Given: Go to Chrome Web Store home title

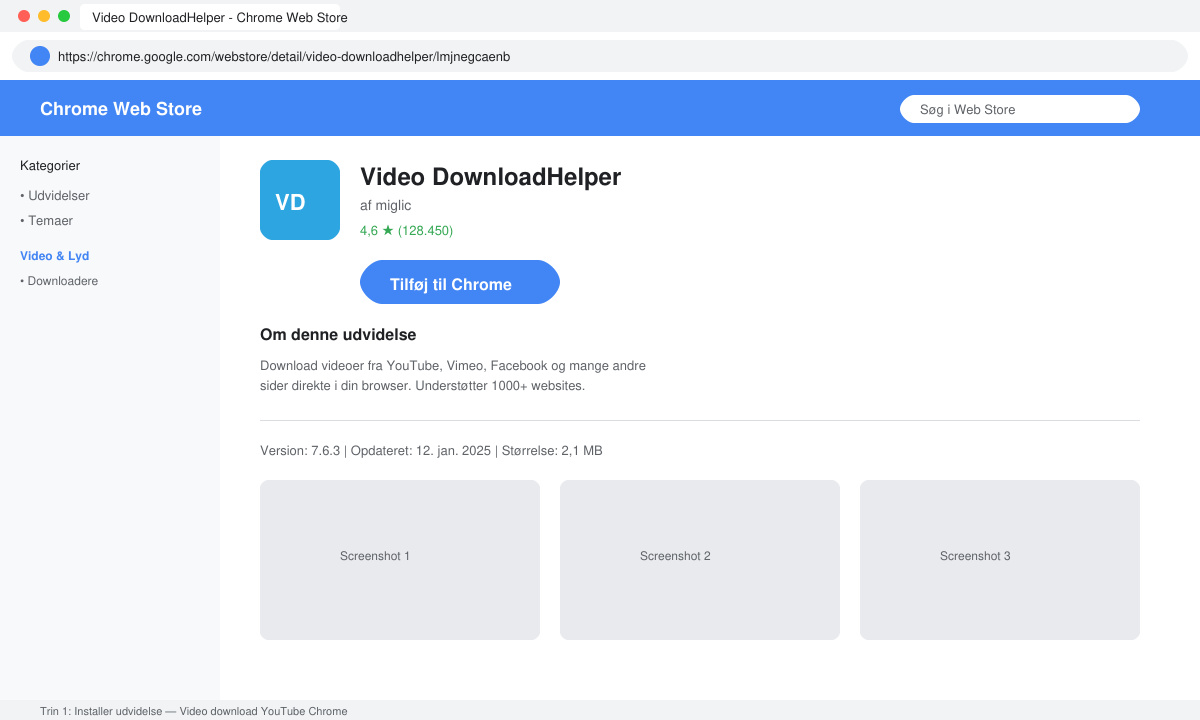Looking at the screenshot, I should [121, 109].
